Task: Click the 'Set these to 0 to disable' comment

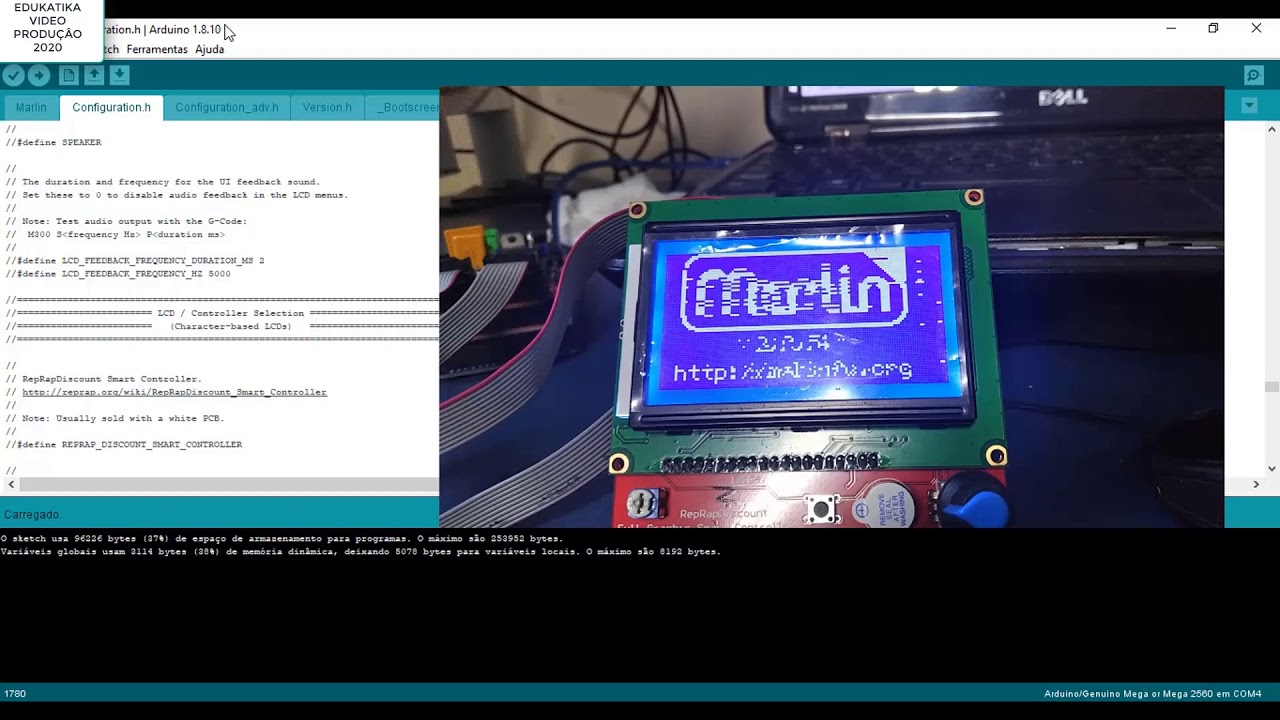Action: (x=177, y=195)
